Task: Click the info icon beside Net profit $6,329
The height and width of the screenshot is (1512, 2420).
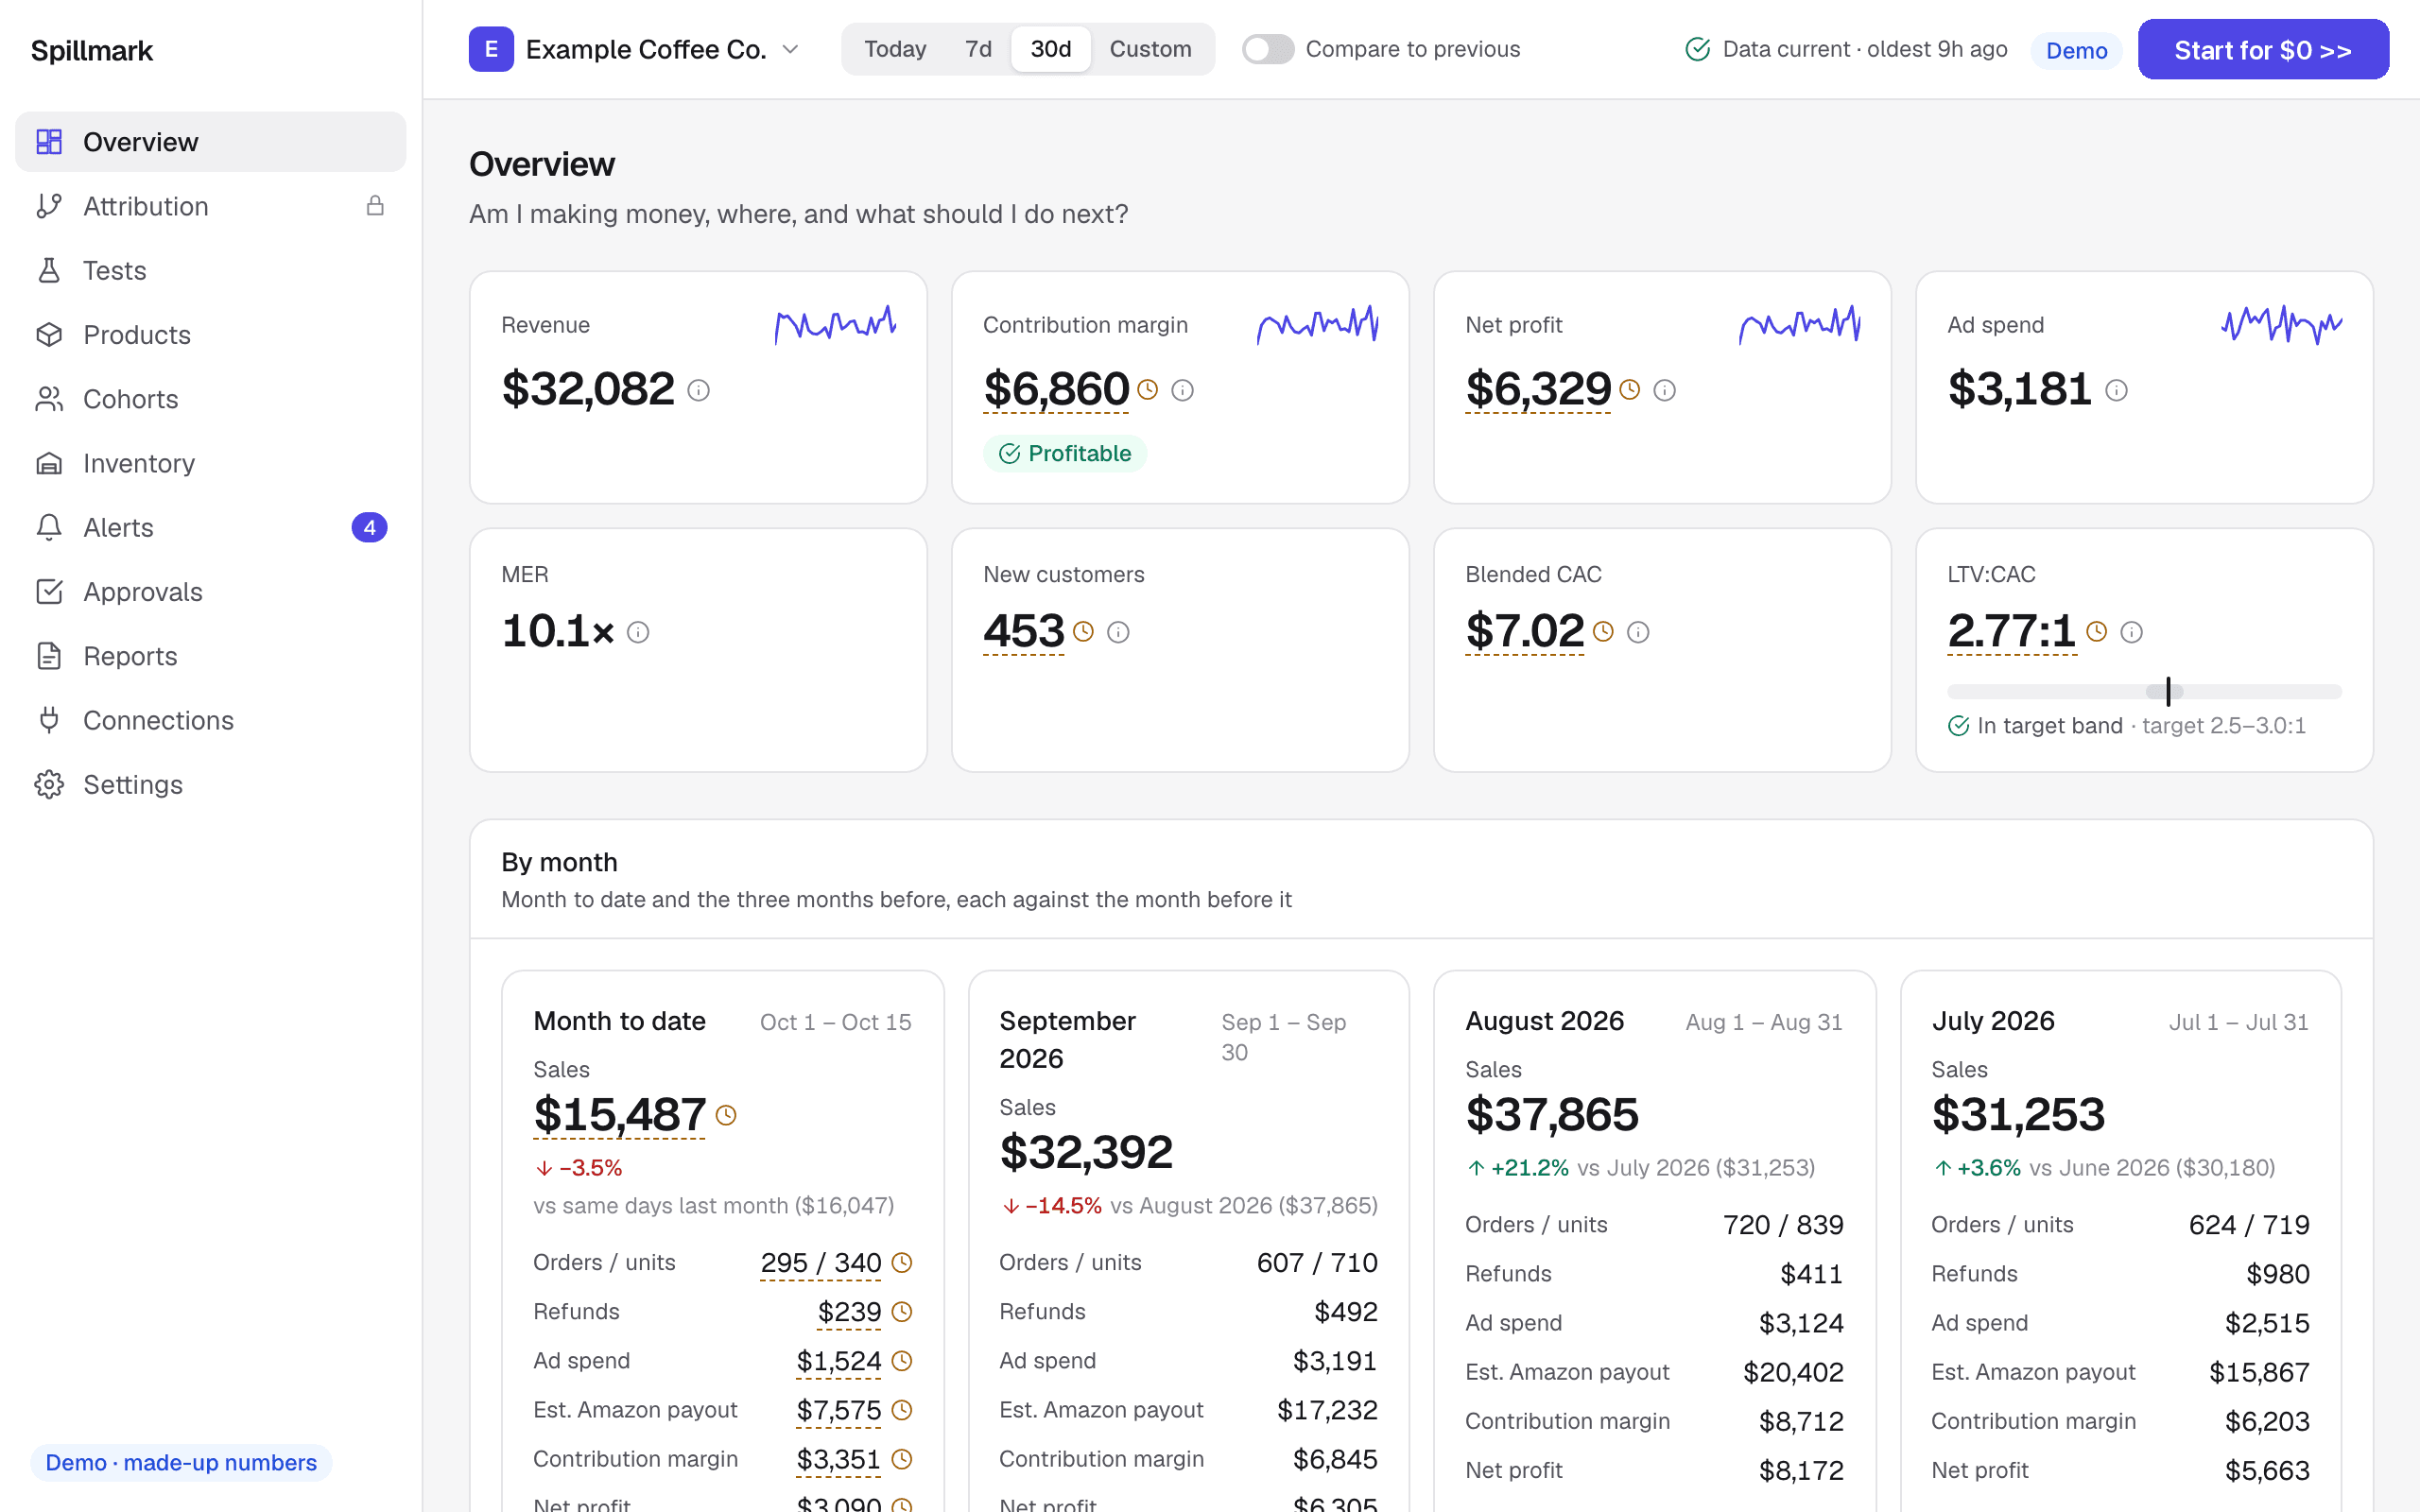Action: [x=1664, y=390]
